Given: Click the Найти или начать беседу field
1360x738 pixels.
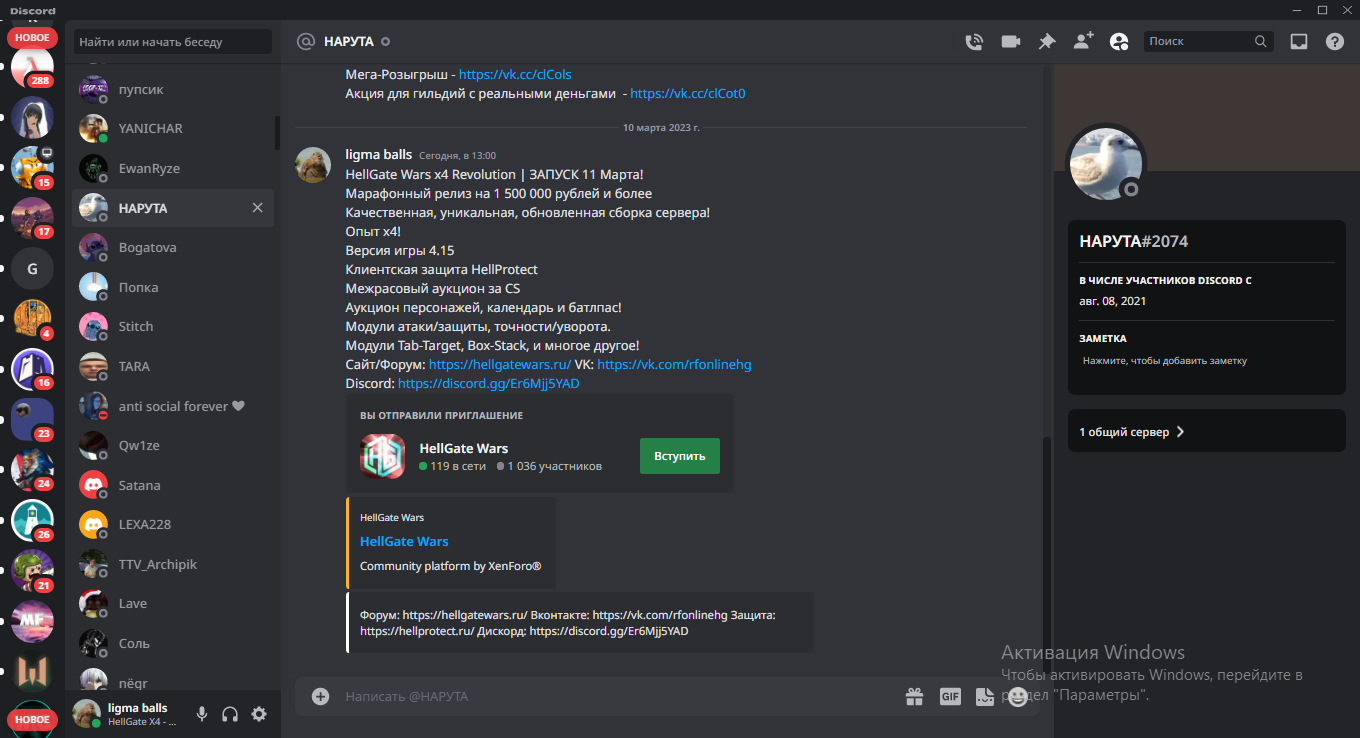Looking at the screenshot, I should tap(172, 42).
